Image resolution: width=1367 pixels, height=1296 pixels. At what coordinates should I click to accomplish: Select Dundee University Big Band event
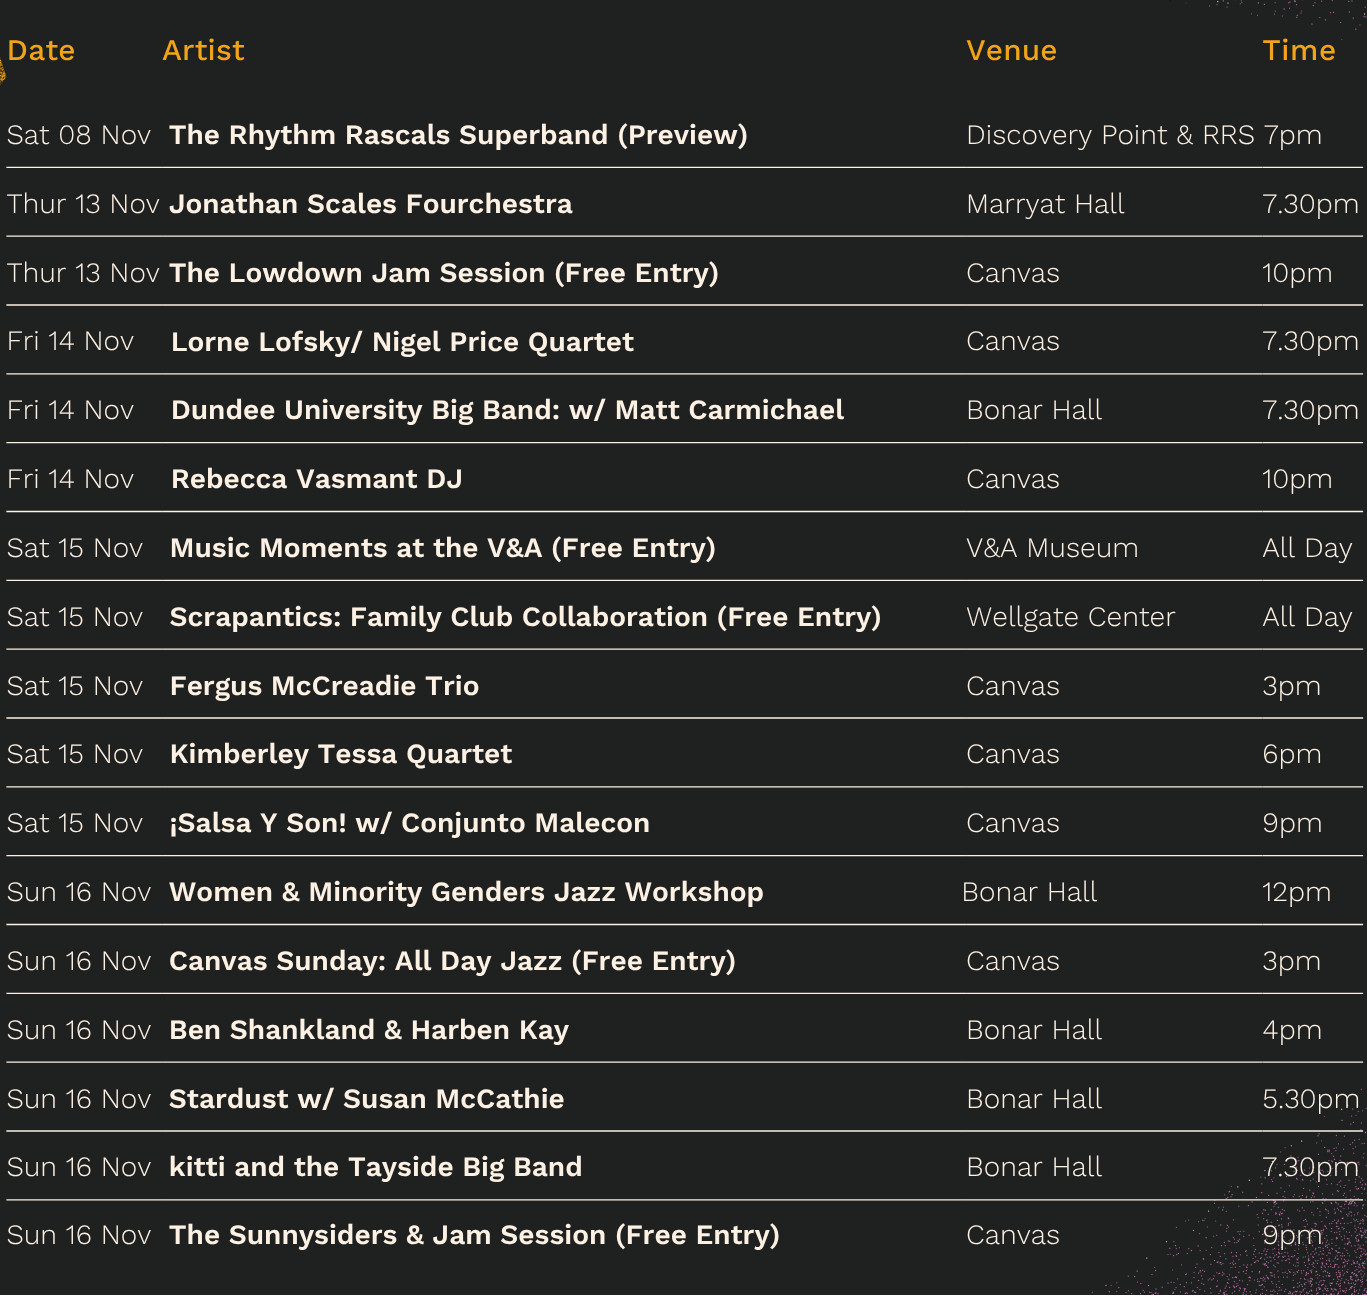pyautogui.click(x=507, y=410)
